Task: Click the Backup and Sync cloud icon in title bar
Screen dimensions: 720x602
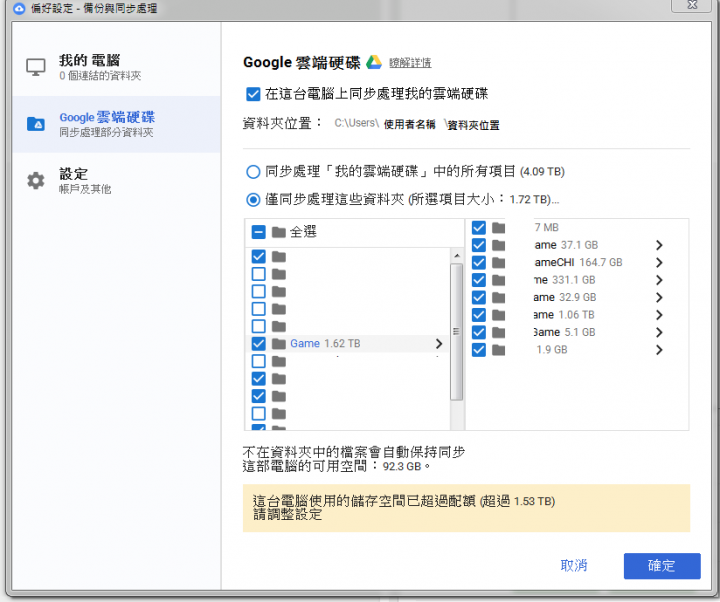Action: 19,8
